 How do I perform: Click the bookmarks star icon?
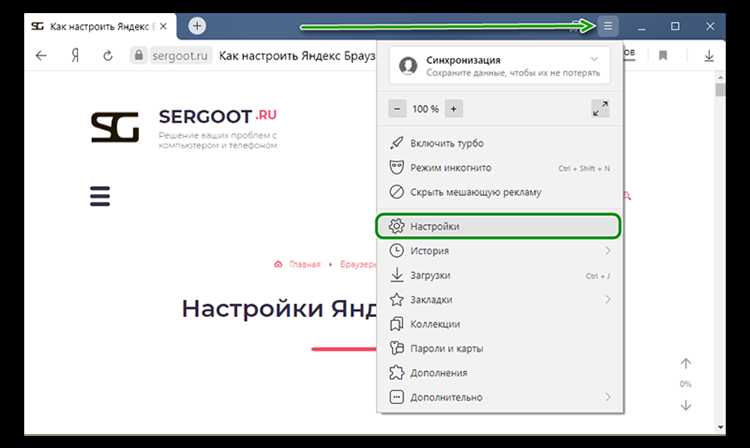tap(397, 300)
